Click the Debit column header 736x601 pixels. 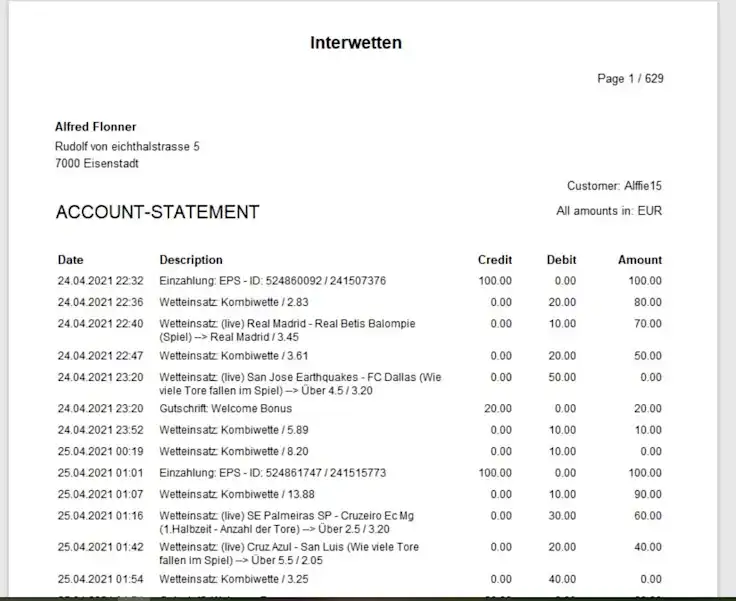[561, 260]
